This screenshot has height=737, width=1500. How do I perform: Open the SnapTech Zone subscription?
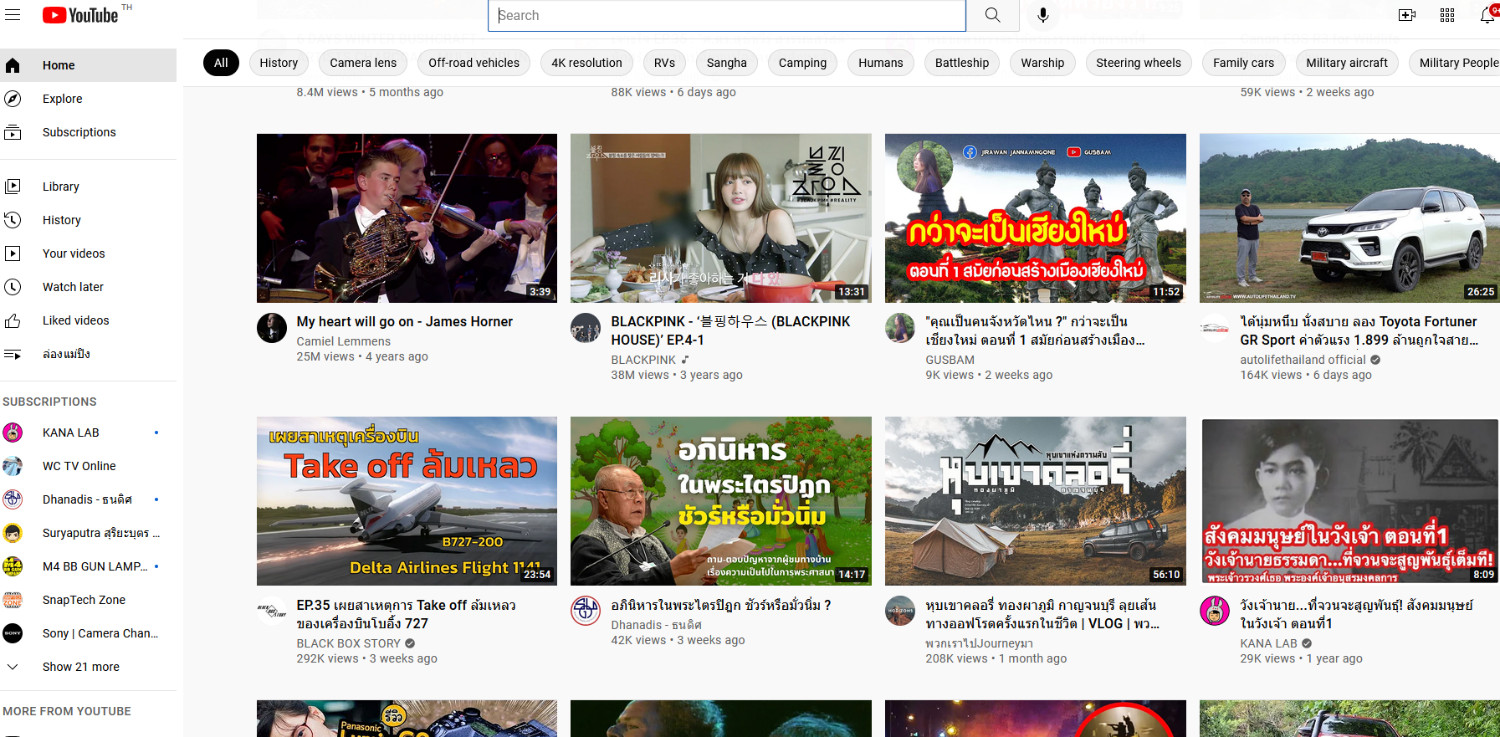tap(88, 600)
